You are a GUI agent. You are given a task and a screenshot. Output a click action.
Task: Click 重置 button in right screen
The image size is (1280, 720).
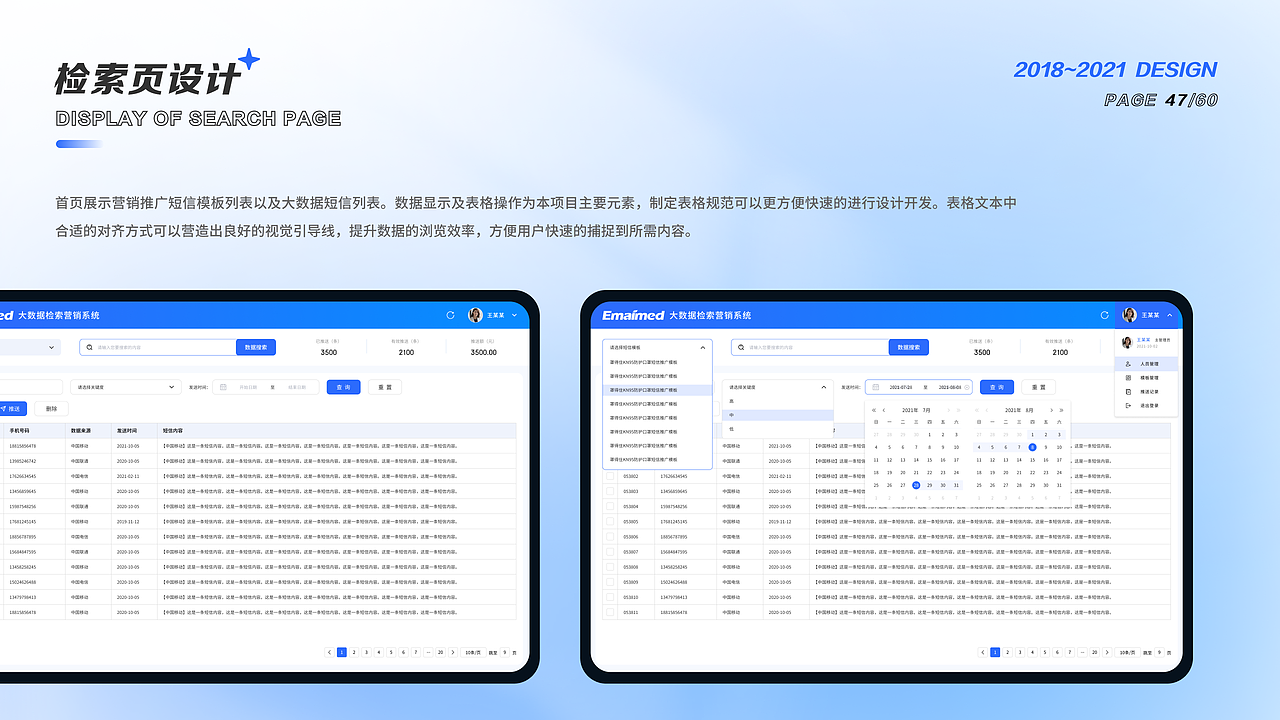click(1038, 387)
